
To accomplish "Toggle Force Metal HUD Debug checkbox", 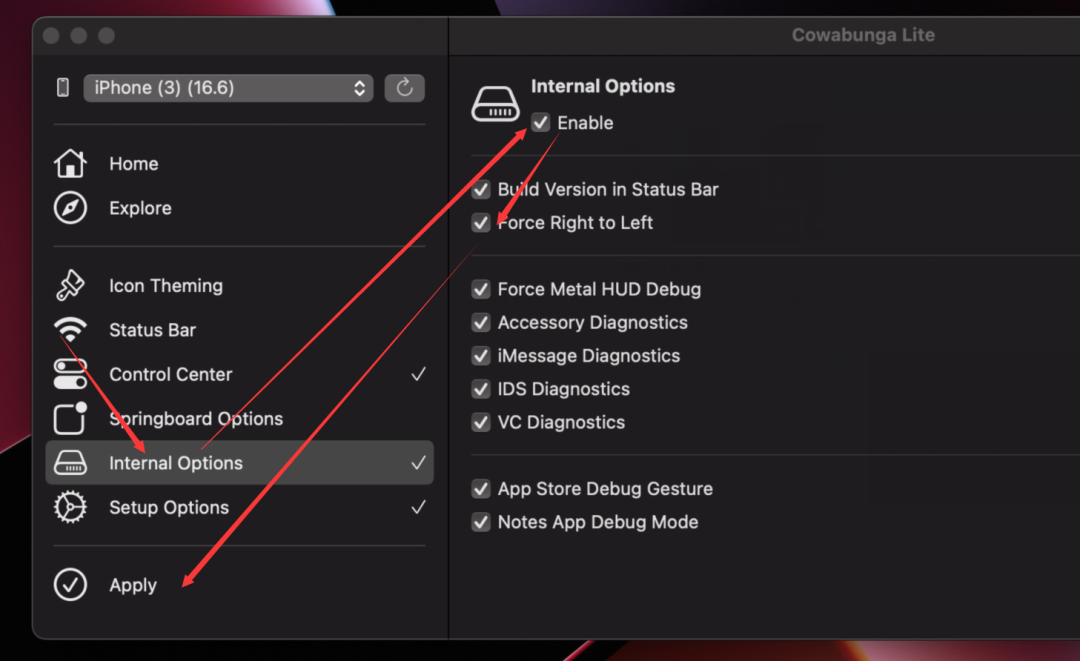I will (x=481, y=290).
